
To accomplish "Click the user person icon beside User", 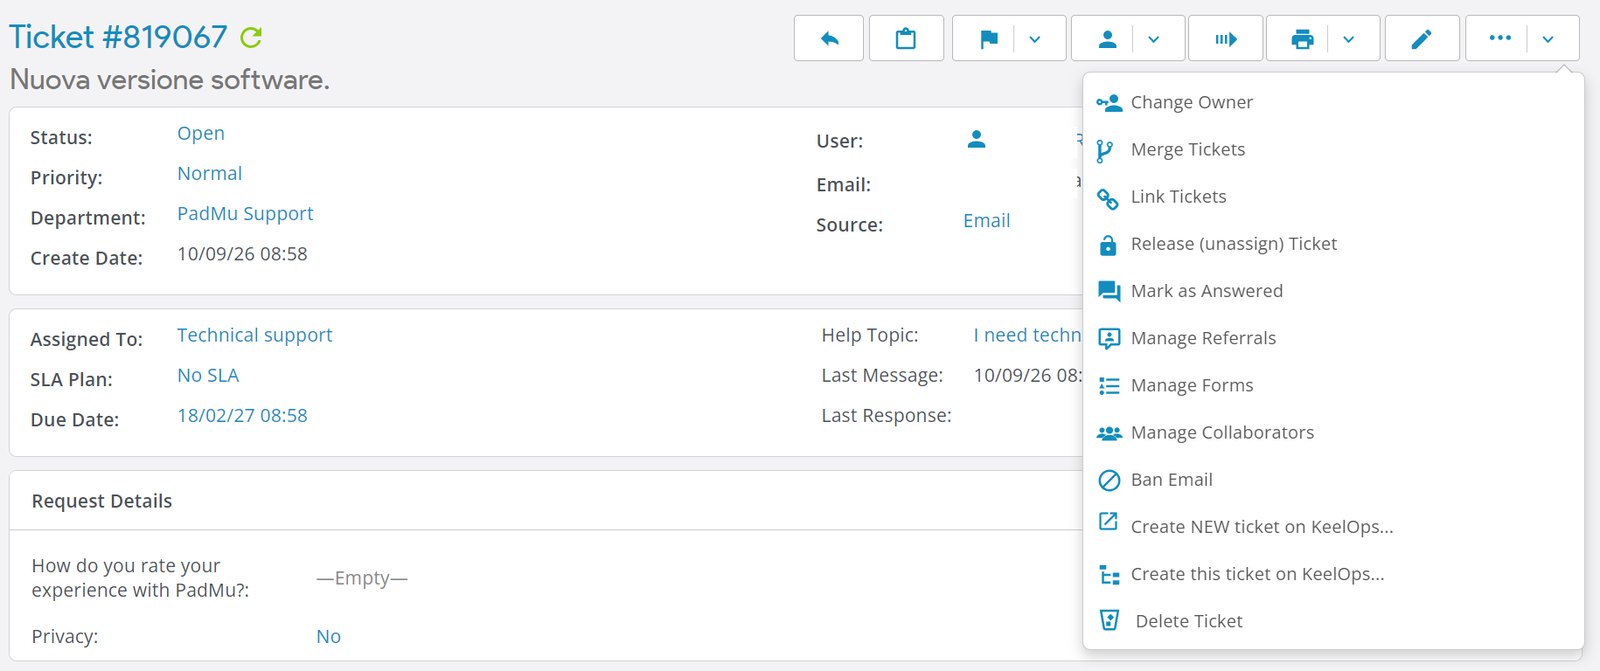I will [x=977, y=140].
